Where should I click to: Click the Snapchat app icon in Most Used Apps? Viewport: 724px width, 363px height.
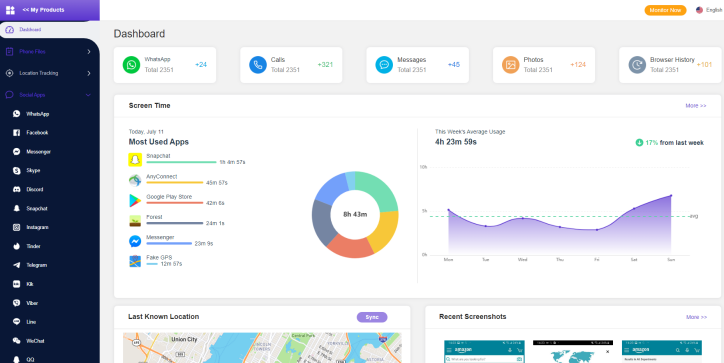pos(135,159)
